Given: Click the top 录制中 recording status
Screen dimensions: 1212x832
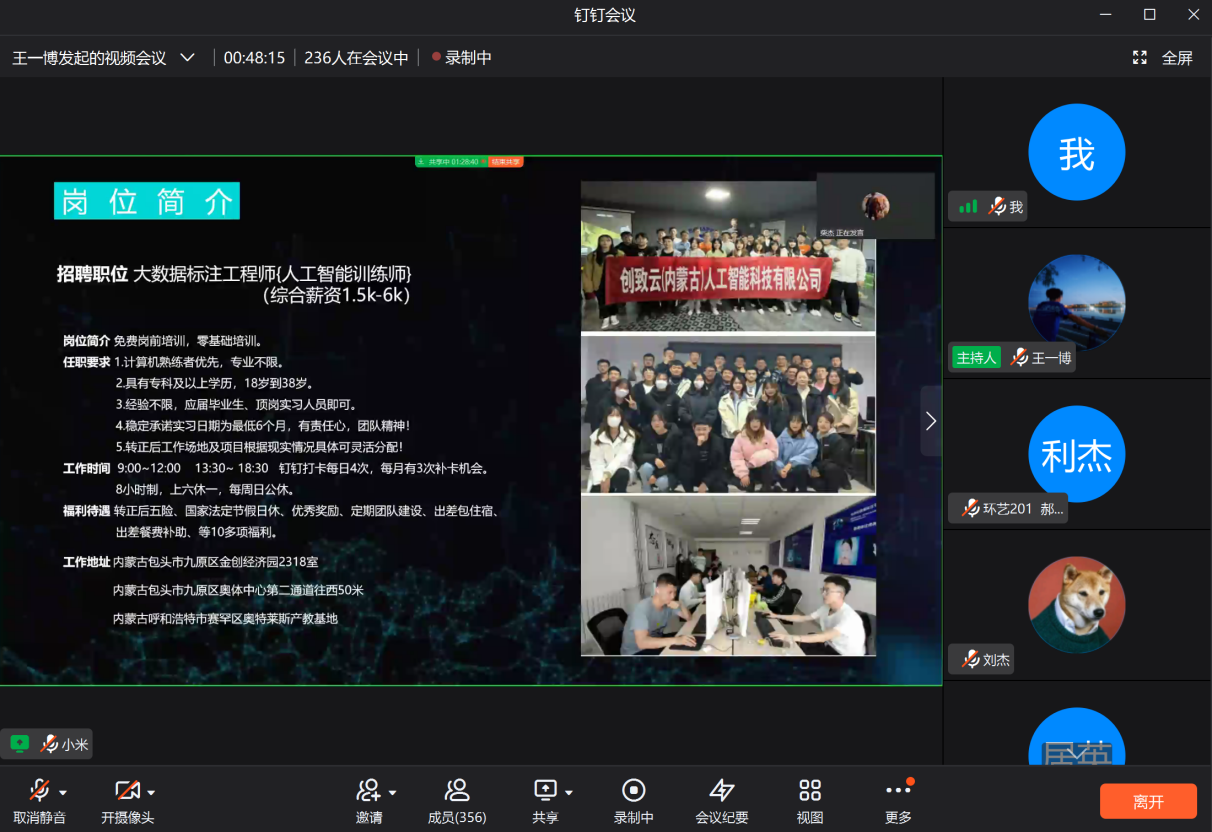Looking at the screenshot, I should [462, 58].
